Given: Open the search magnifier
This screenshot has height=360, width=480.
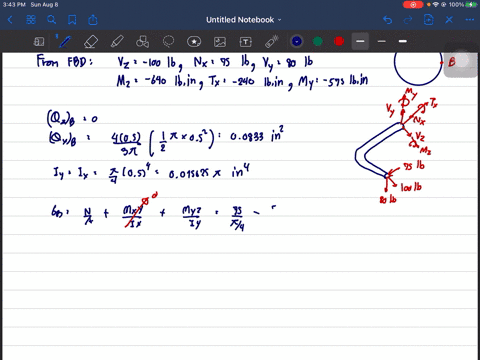Looking at the screenshot, I should 51,20.
